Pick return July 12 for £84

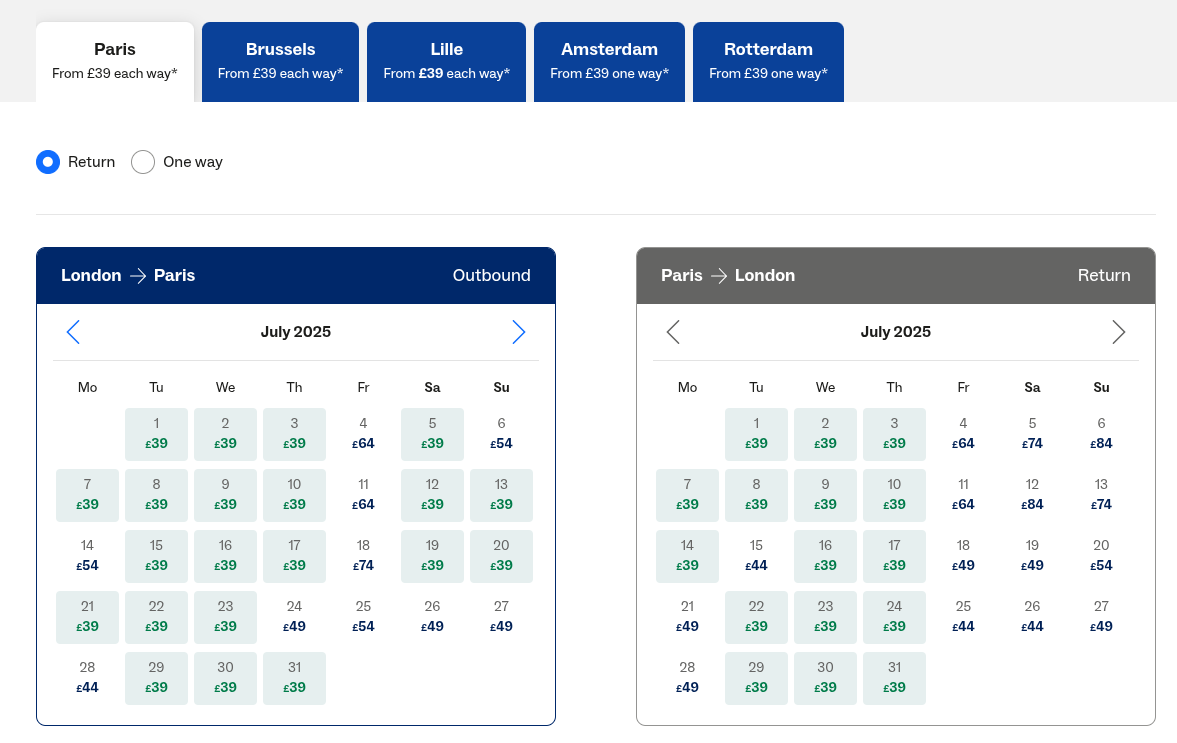[x=1032, y=495]
